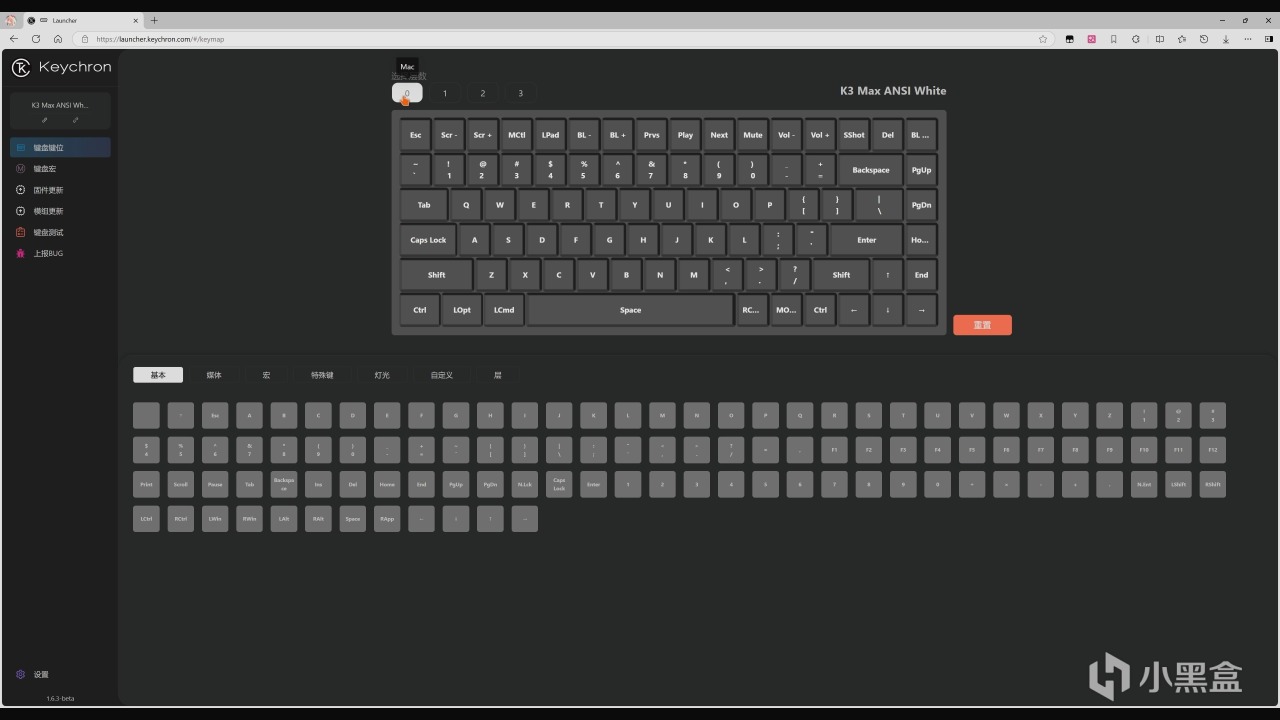Select layer 2 button
Image resolution: width=1280 pixels, height=720 pixels.
(482, 93)
